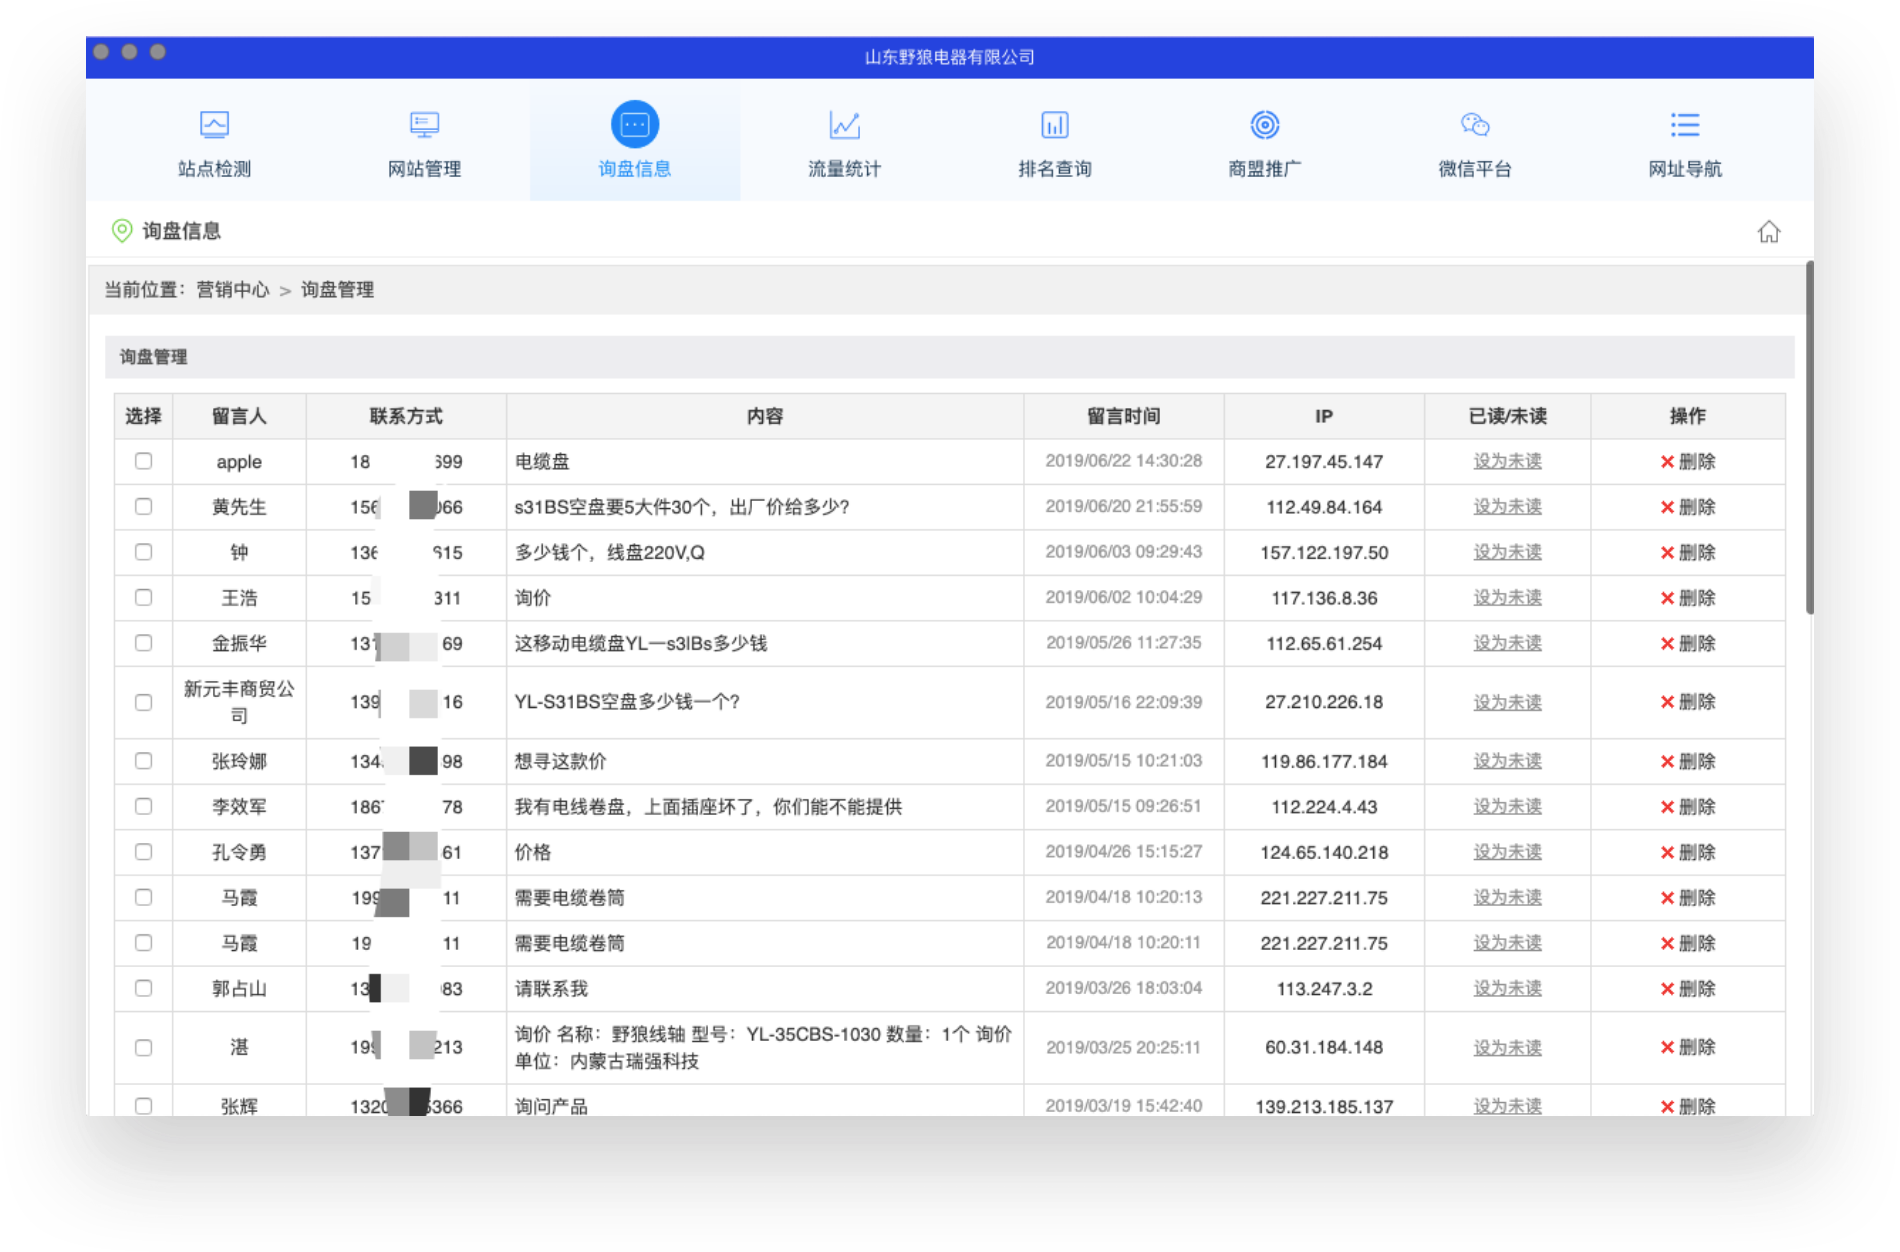The height and width of the screenshot is (1252, 1900).
Task: Navigate to 营销中心 in the breadcrumb
Action: point(233,290)
